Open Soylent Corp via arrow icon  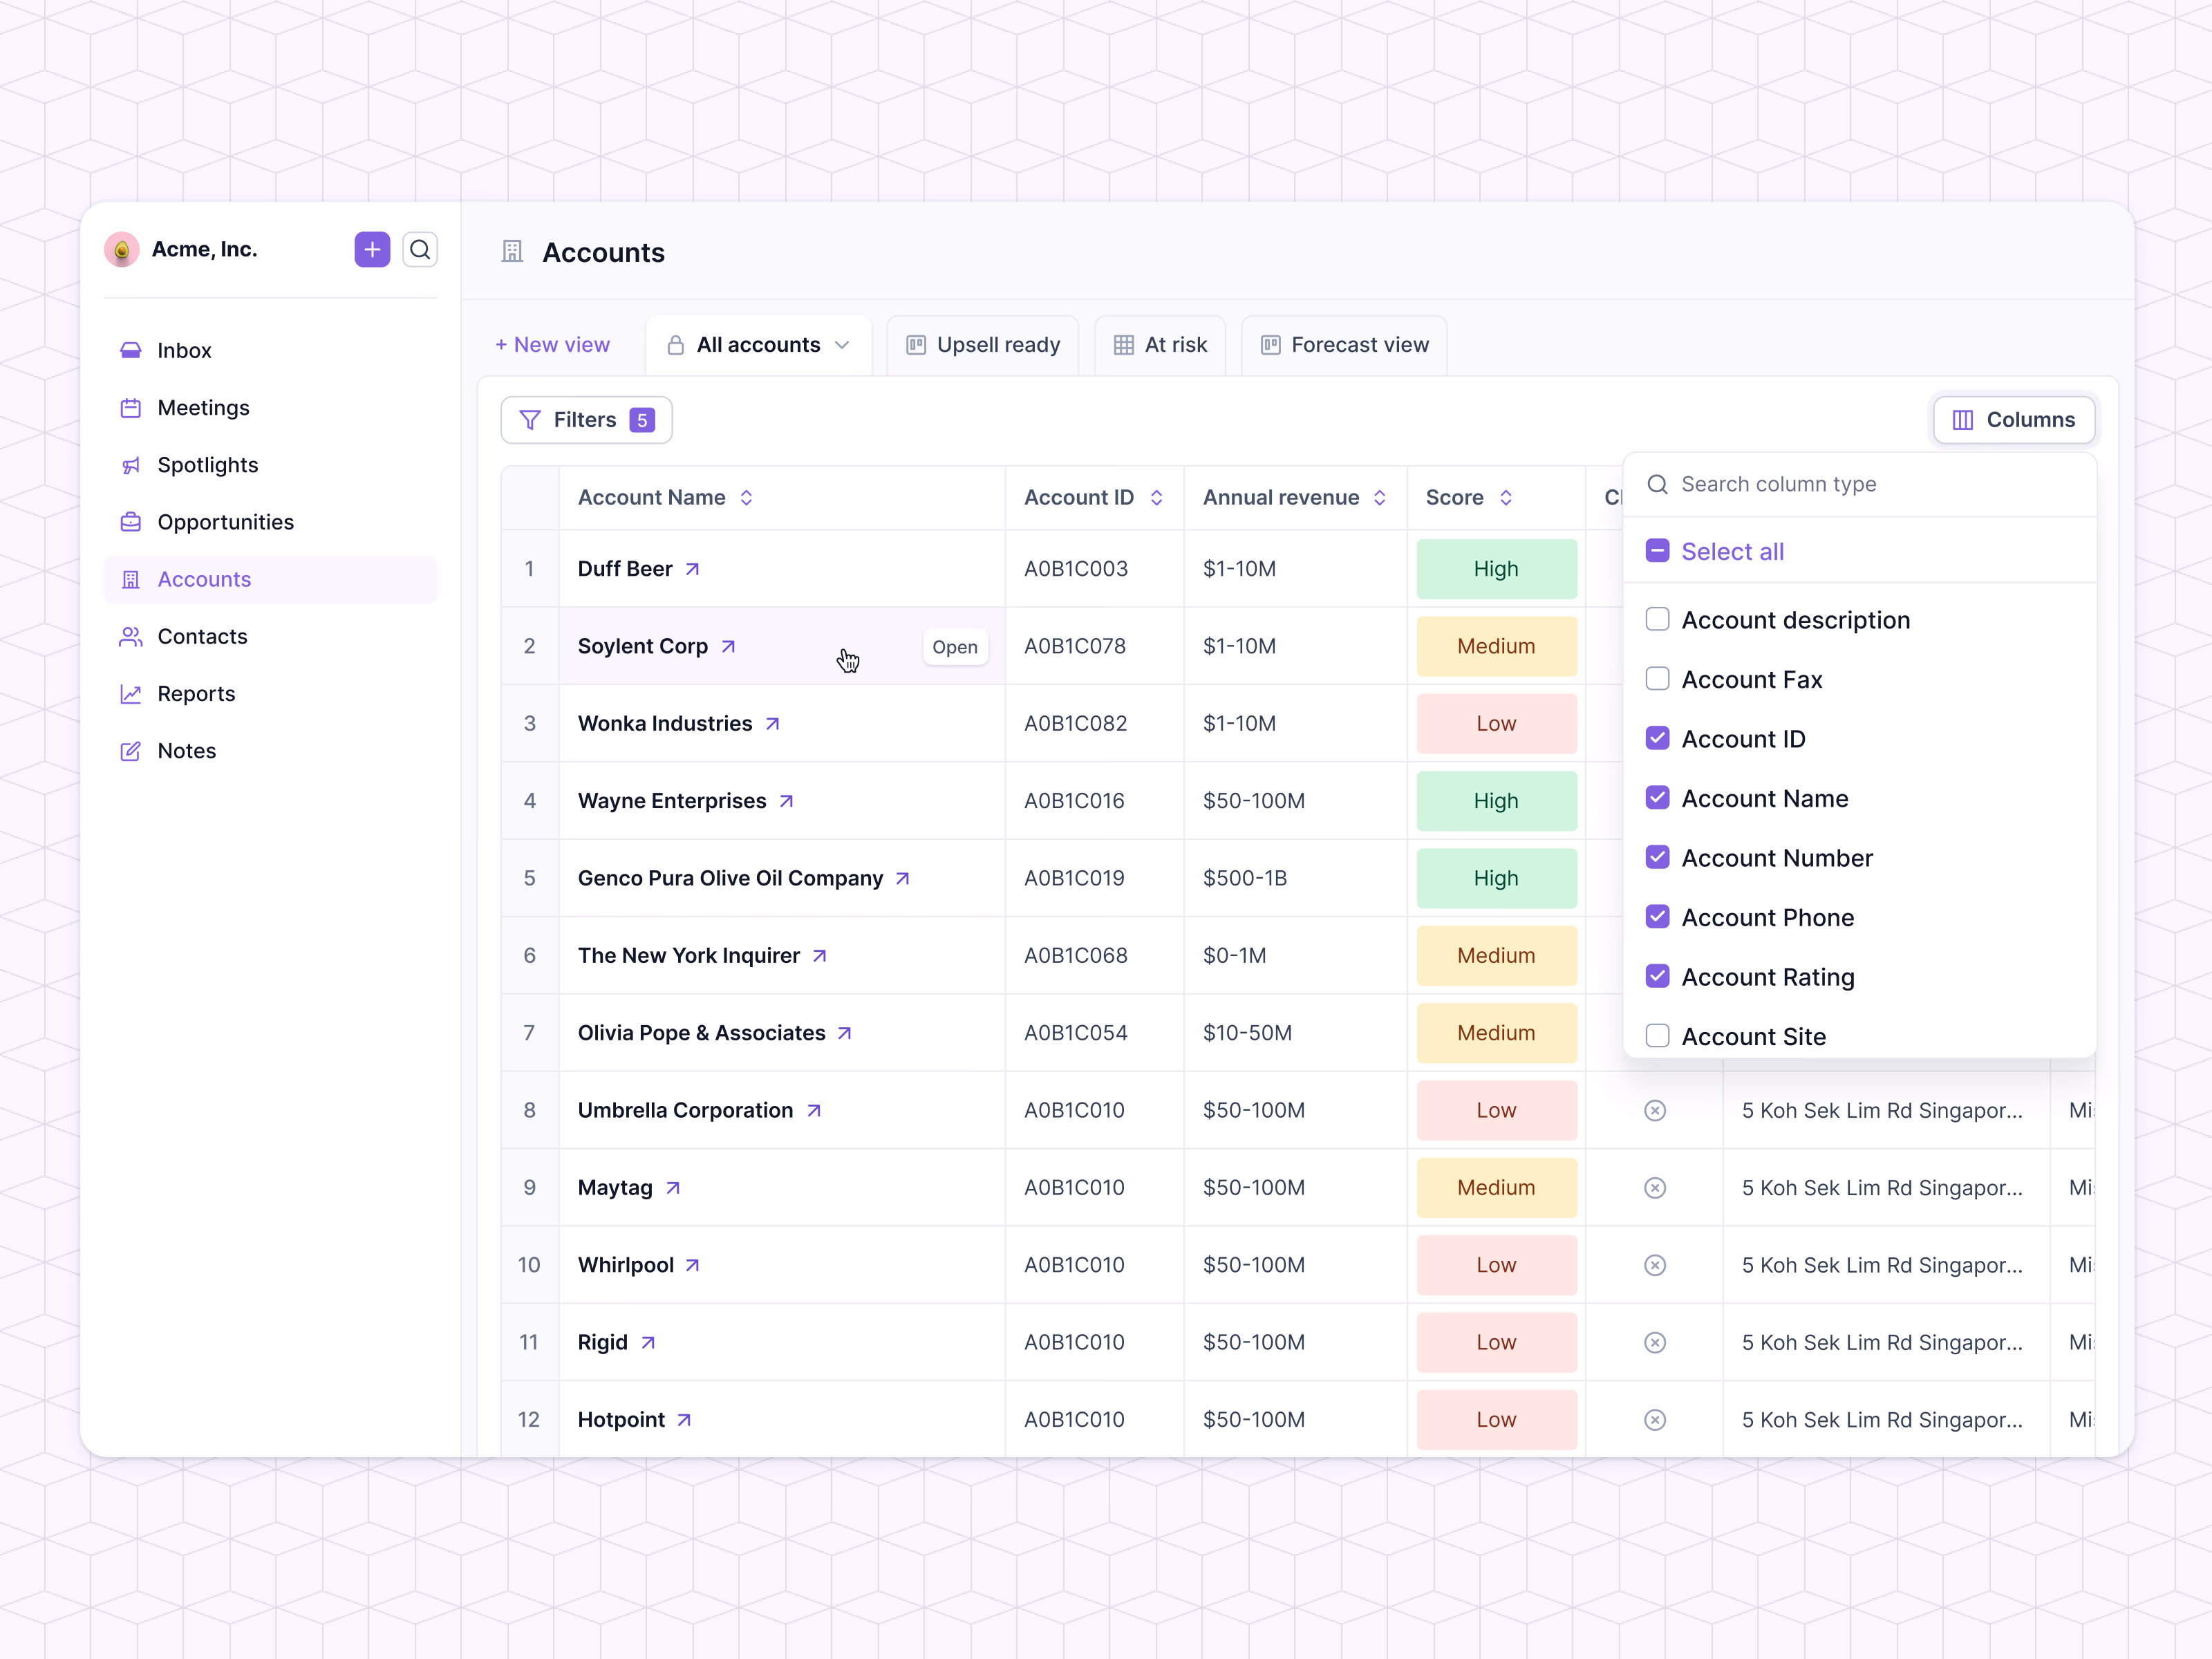pyautogui.click(x=728, y=646)
